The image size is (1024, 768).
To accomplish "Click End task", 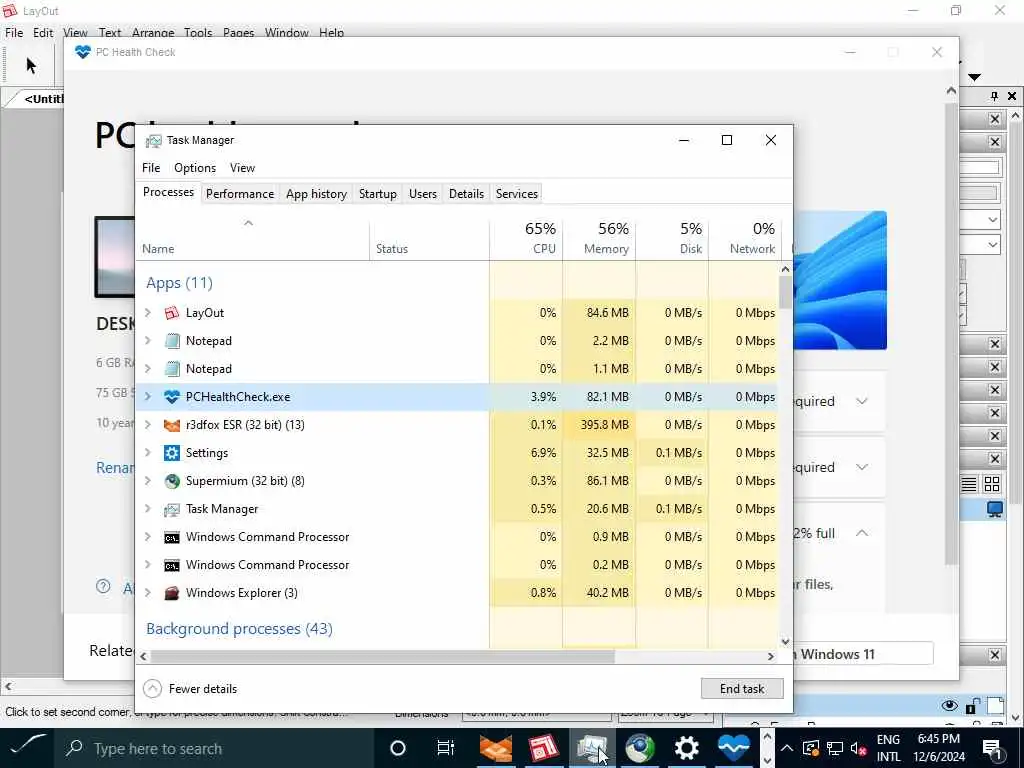I will tap(742, 688).
